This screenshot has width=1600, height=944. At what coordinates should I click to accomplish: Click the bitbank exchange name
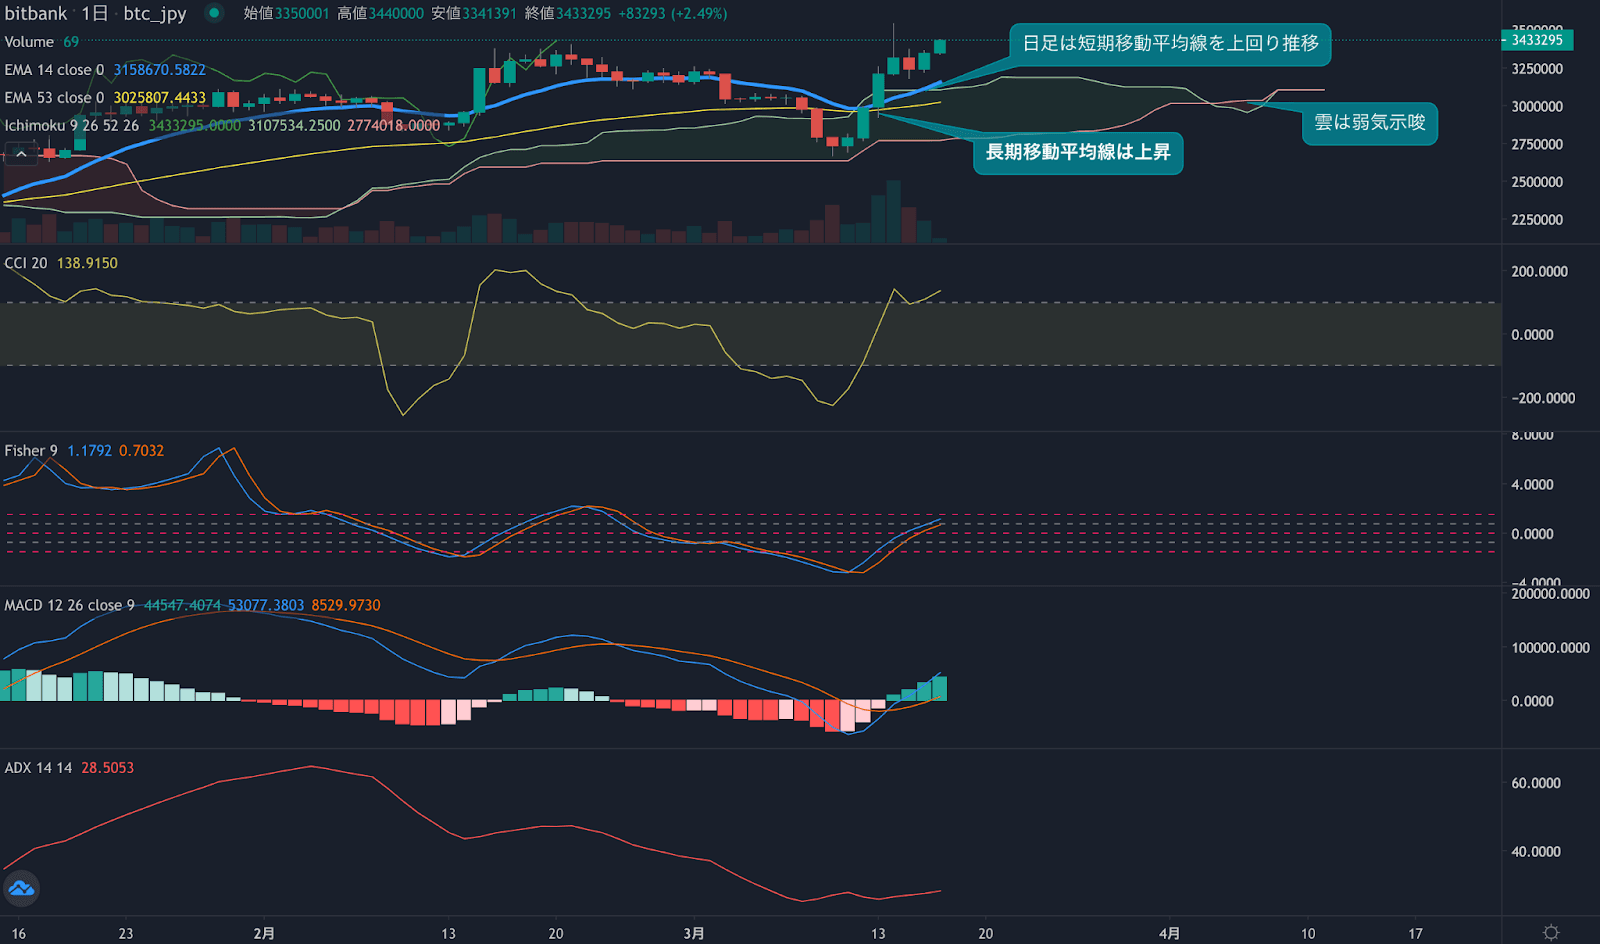35,14
